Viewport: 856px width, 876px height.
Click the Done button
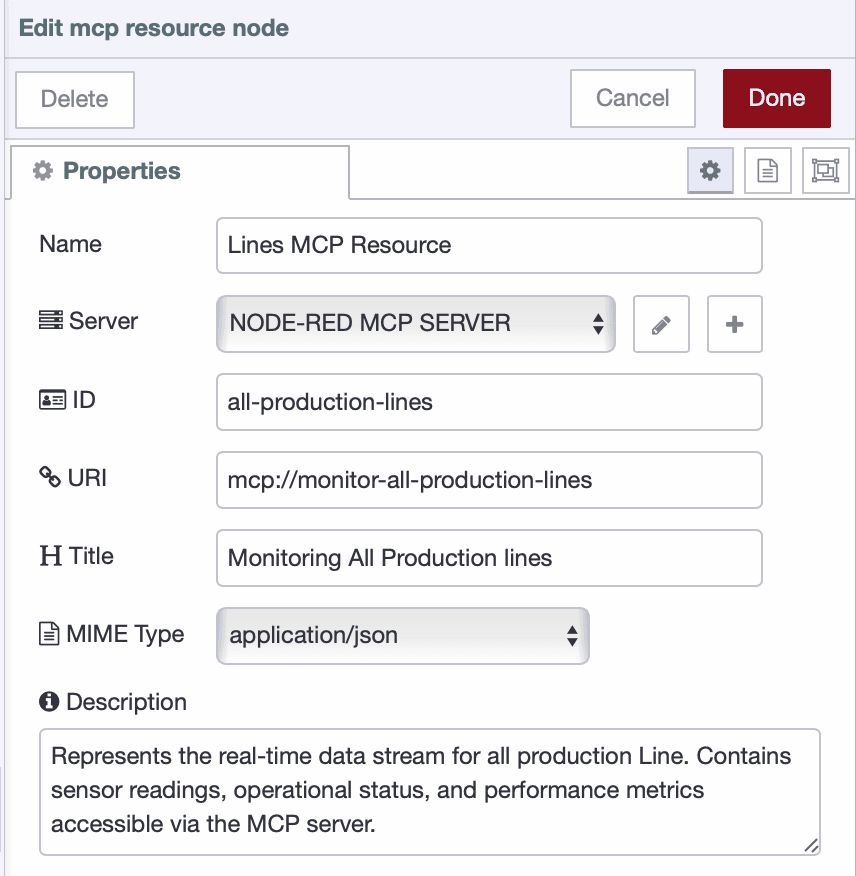point(777,98)
